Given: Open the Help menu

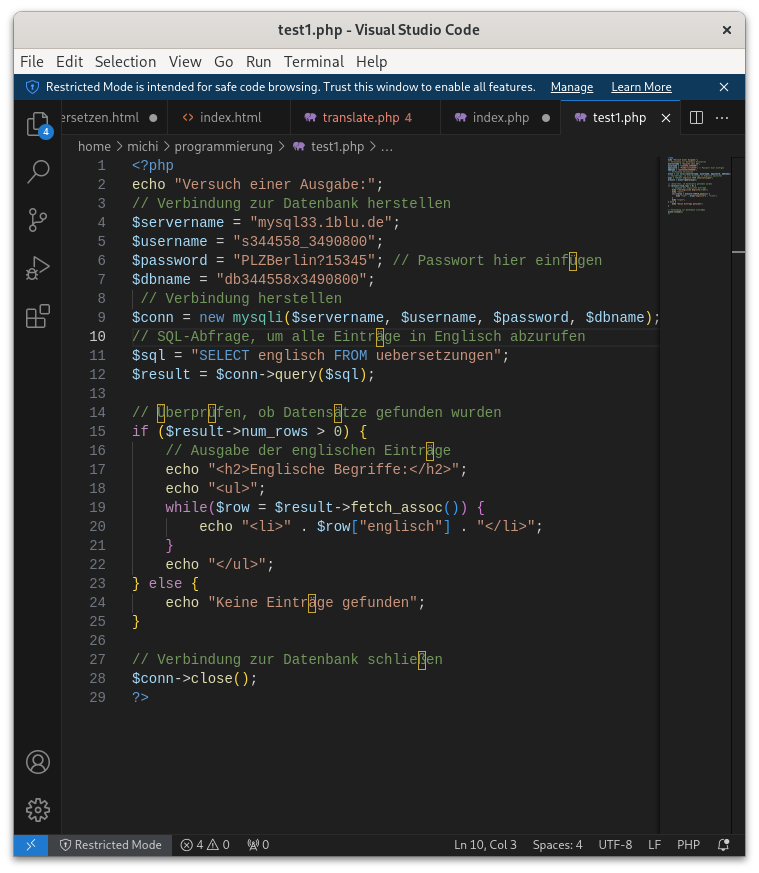Looking at the screenshot, I should click(371, 62).
